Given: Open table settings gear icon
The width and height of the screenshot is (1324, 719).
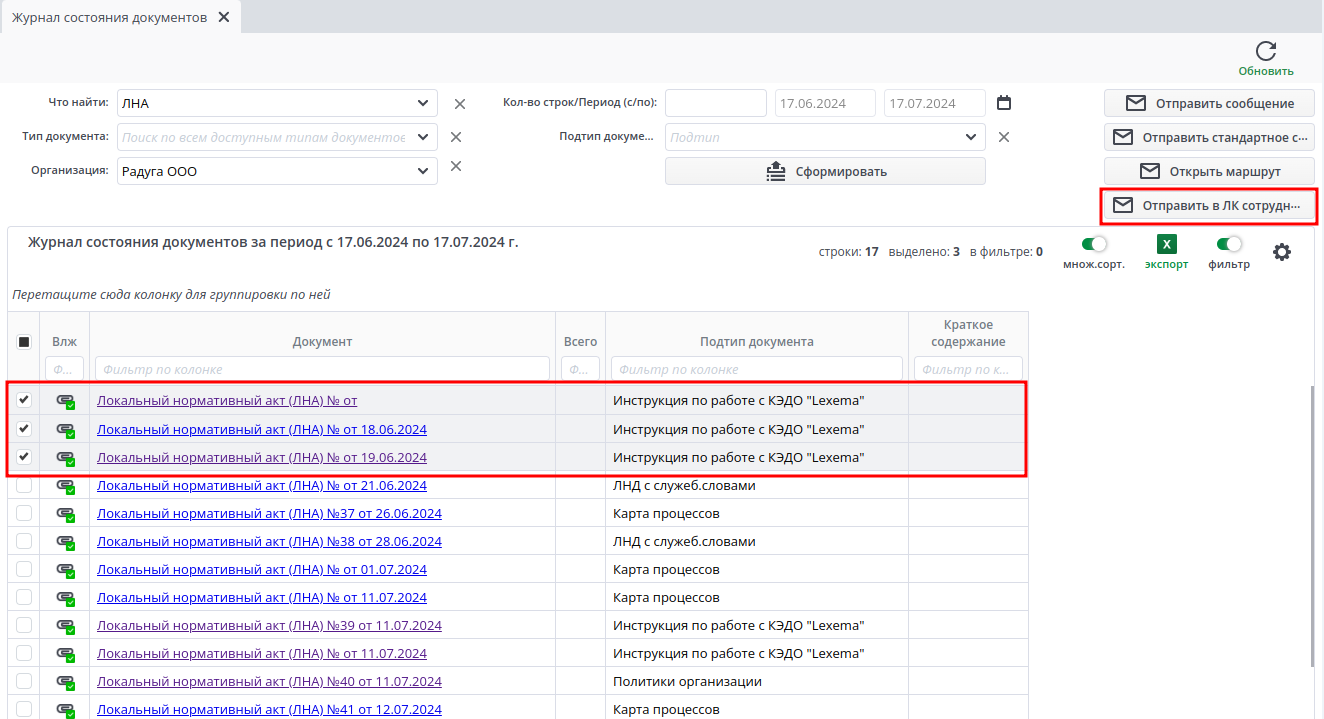Looking at the screenshot, I should point(1282,252).
